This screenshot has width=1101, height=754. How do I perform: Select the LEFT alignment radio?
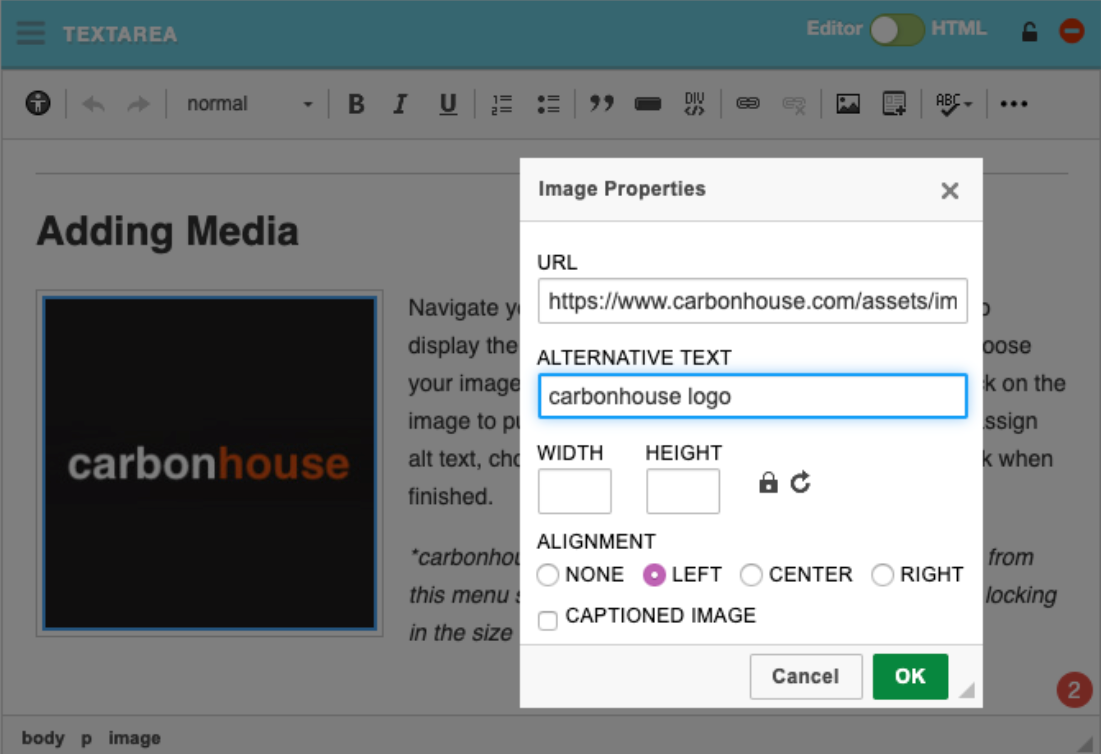pos(654,575)
